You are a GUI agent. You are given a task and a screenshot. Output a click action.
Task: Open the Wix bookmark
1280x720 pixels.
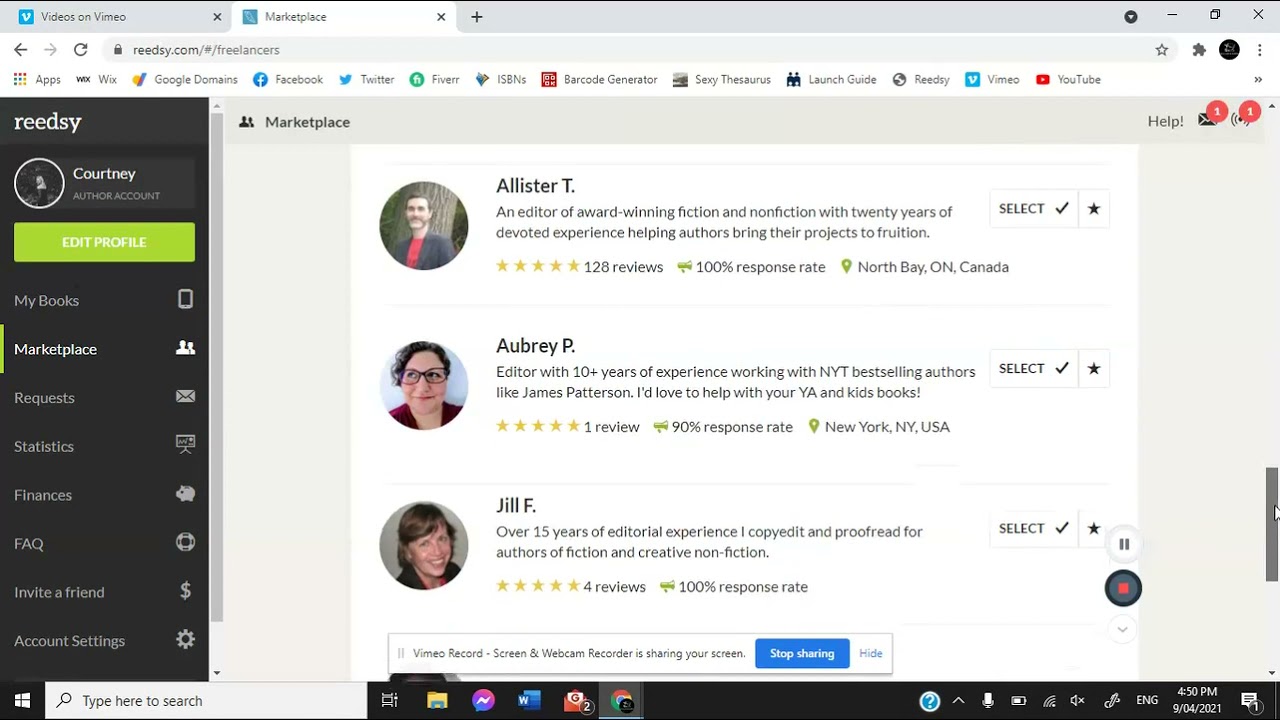click(97, 80)
